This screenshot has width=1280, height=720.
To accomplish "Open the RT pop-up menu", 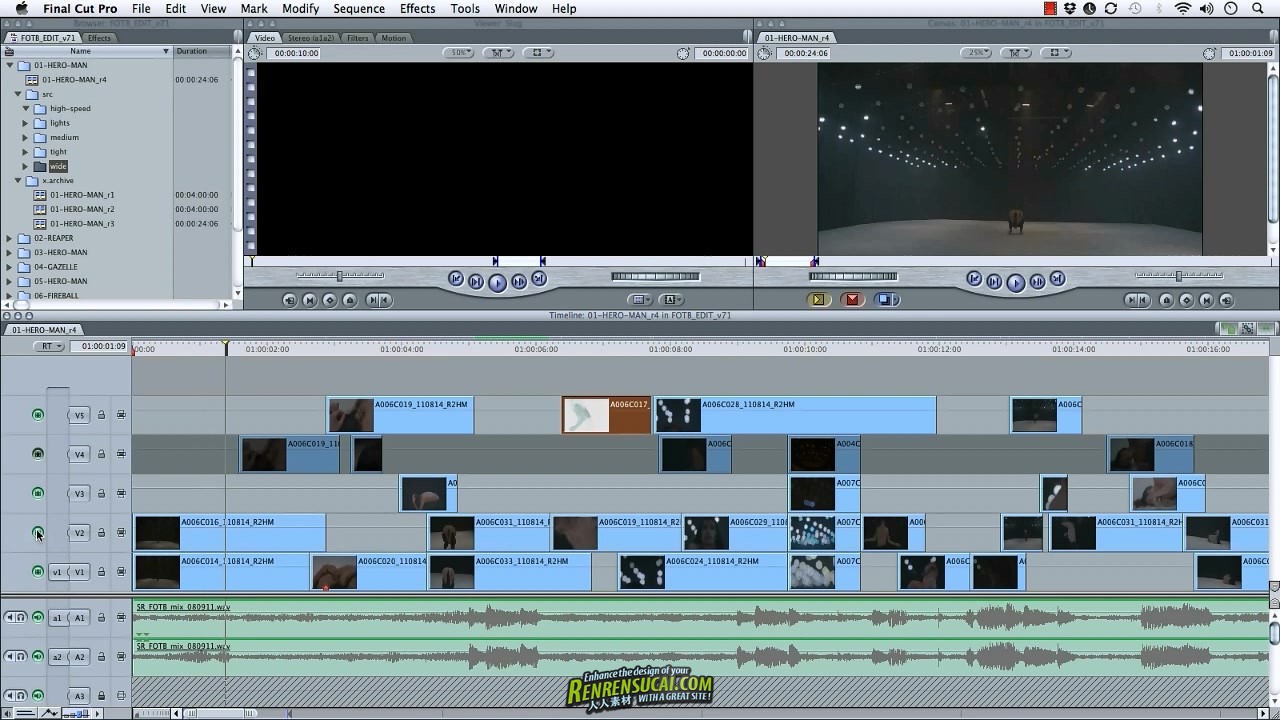I will [49, 346].
